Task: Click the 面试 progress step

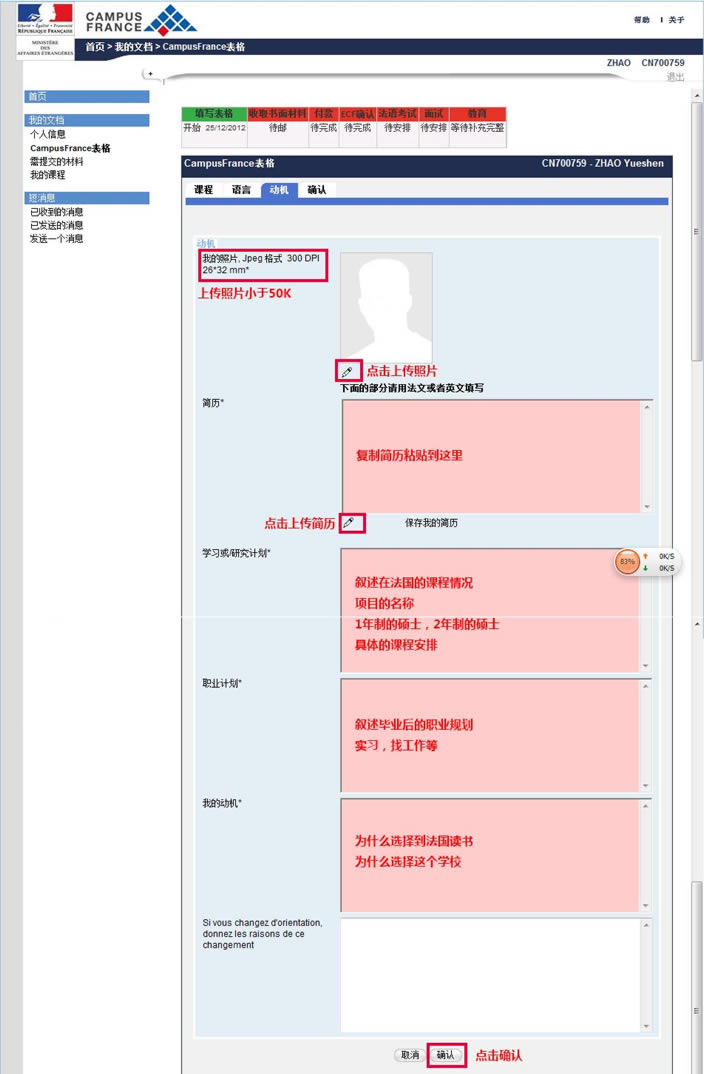Action: coord(433,114)
